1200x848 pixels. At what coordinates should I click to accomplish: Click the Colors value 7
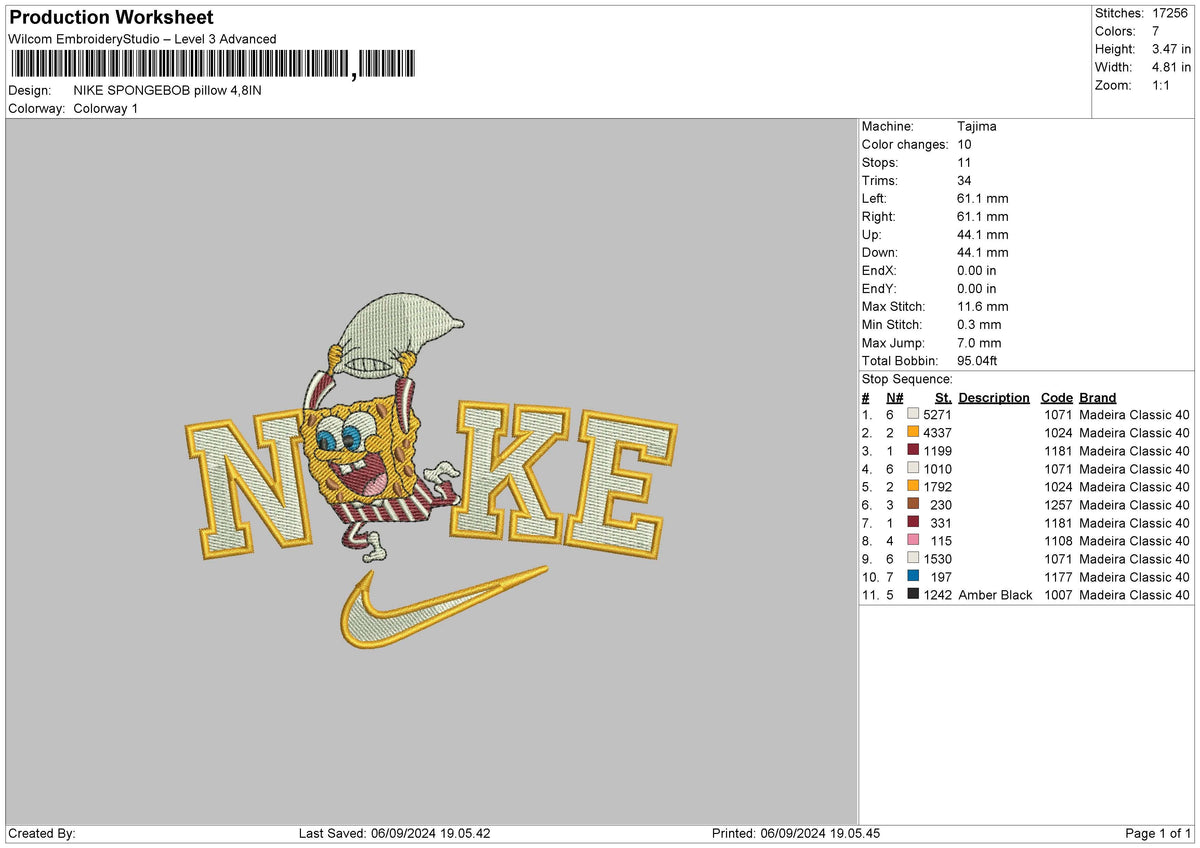[x=1156, y=31]
